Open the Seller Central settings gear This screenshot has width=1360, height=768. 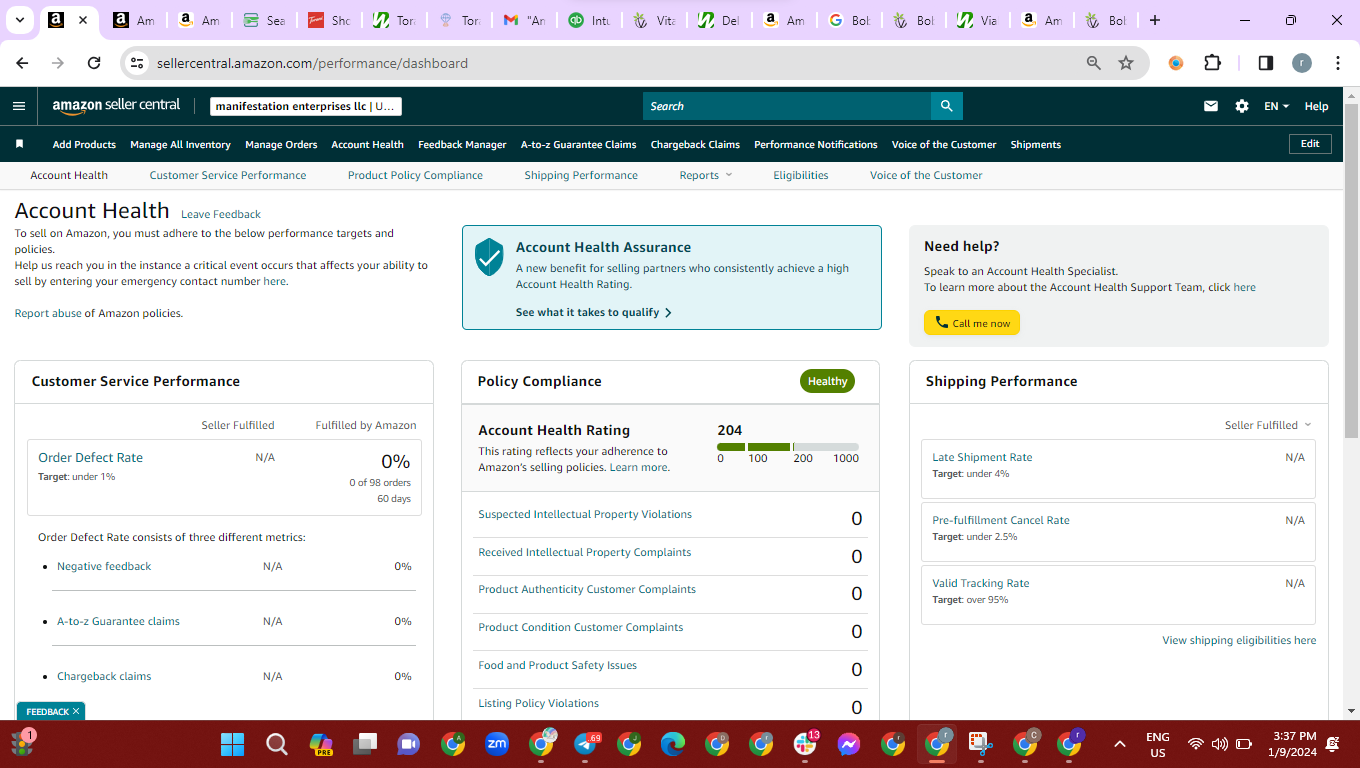point(1242,106)
